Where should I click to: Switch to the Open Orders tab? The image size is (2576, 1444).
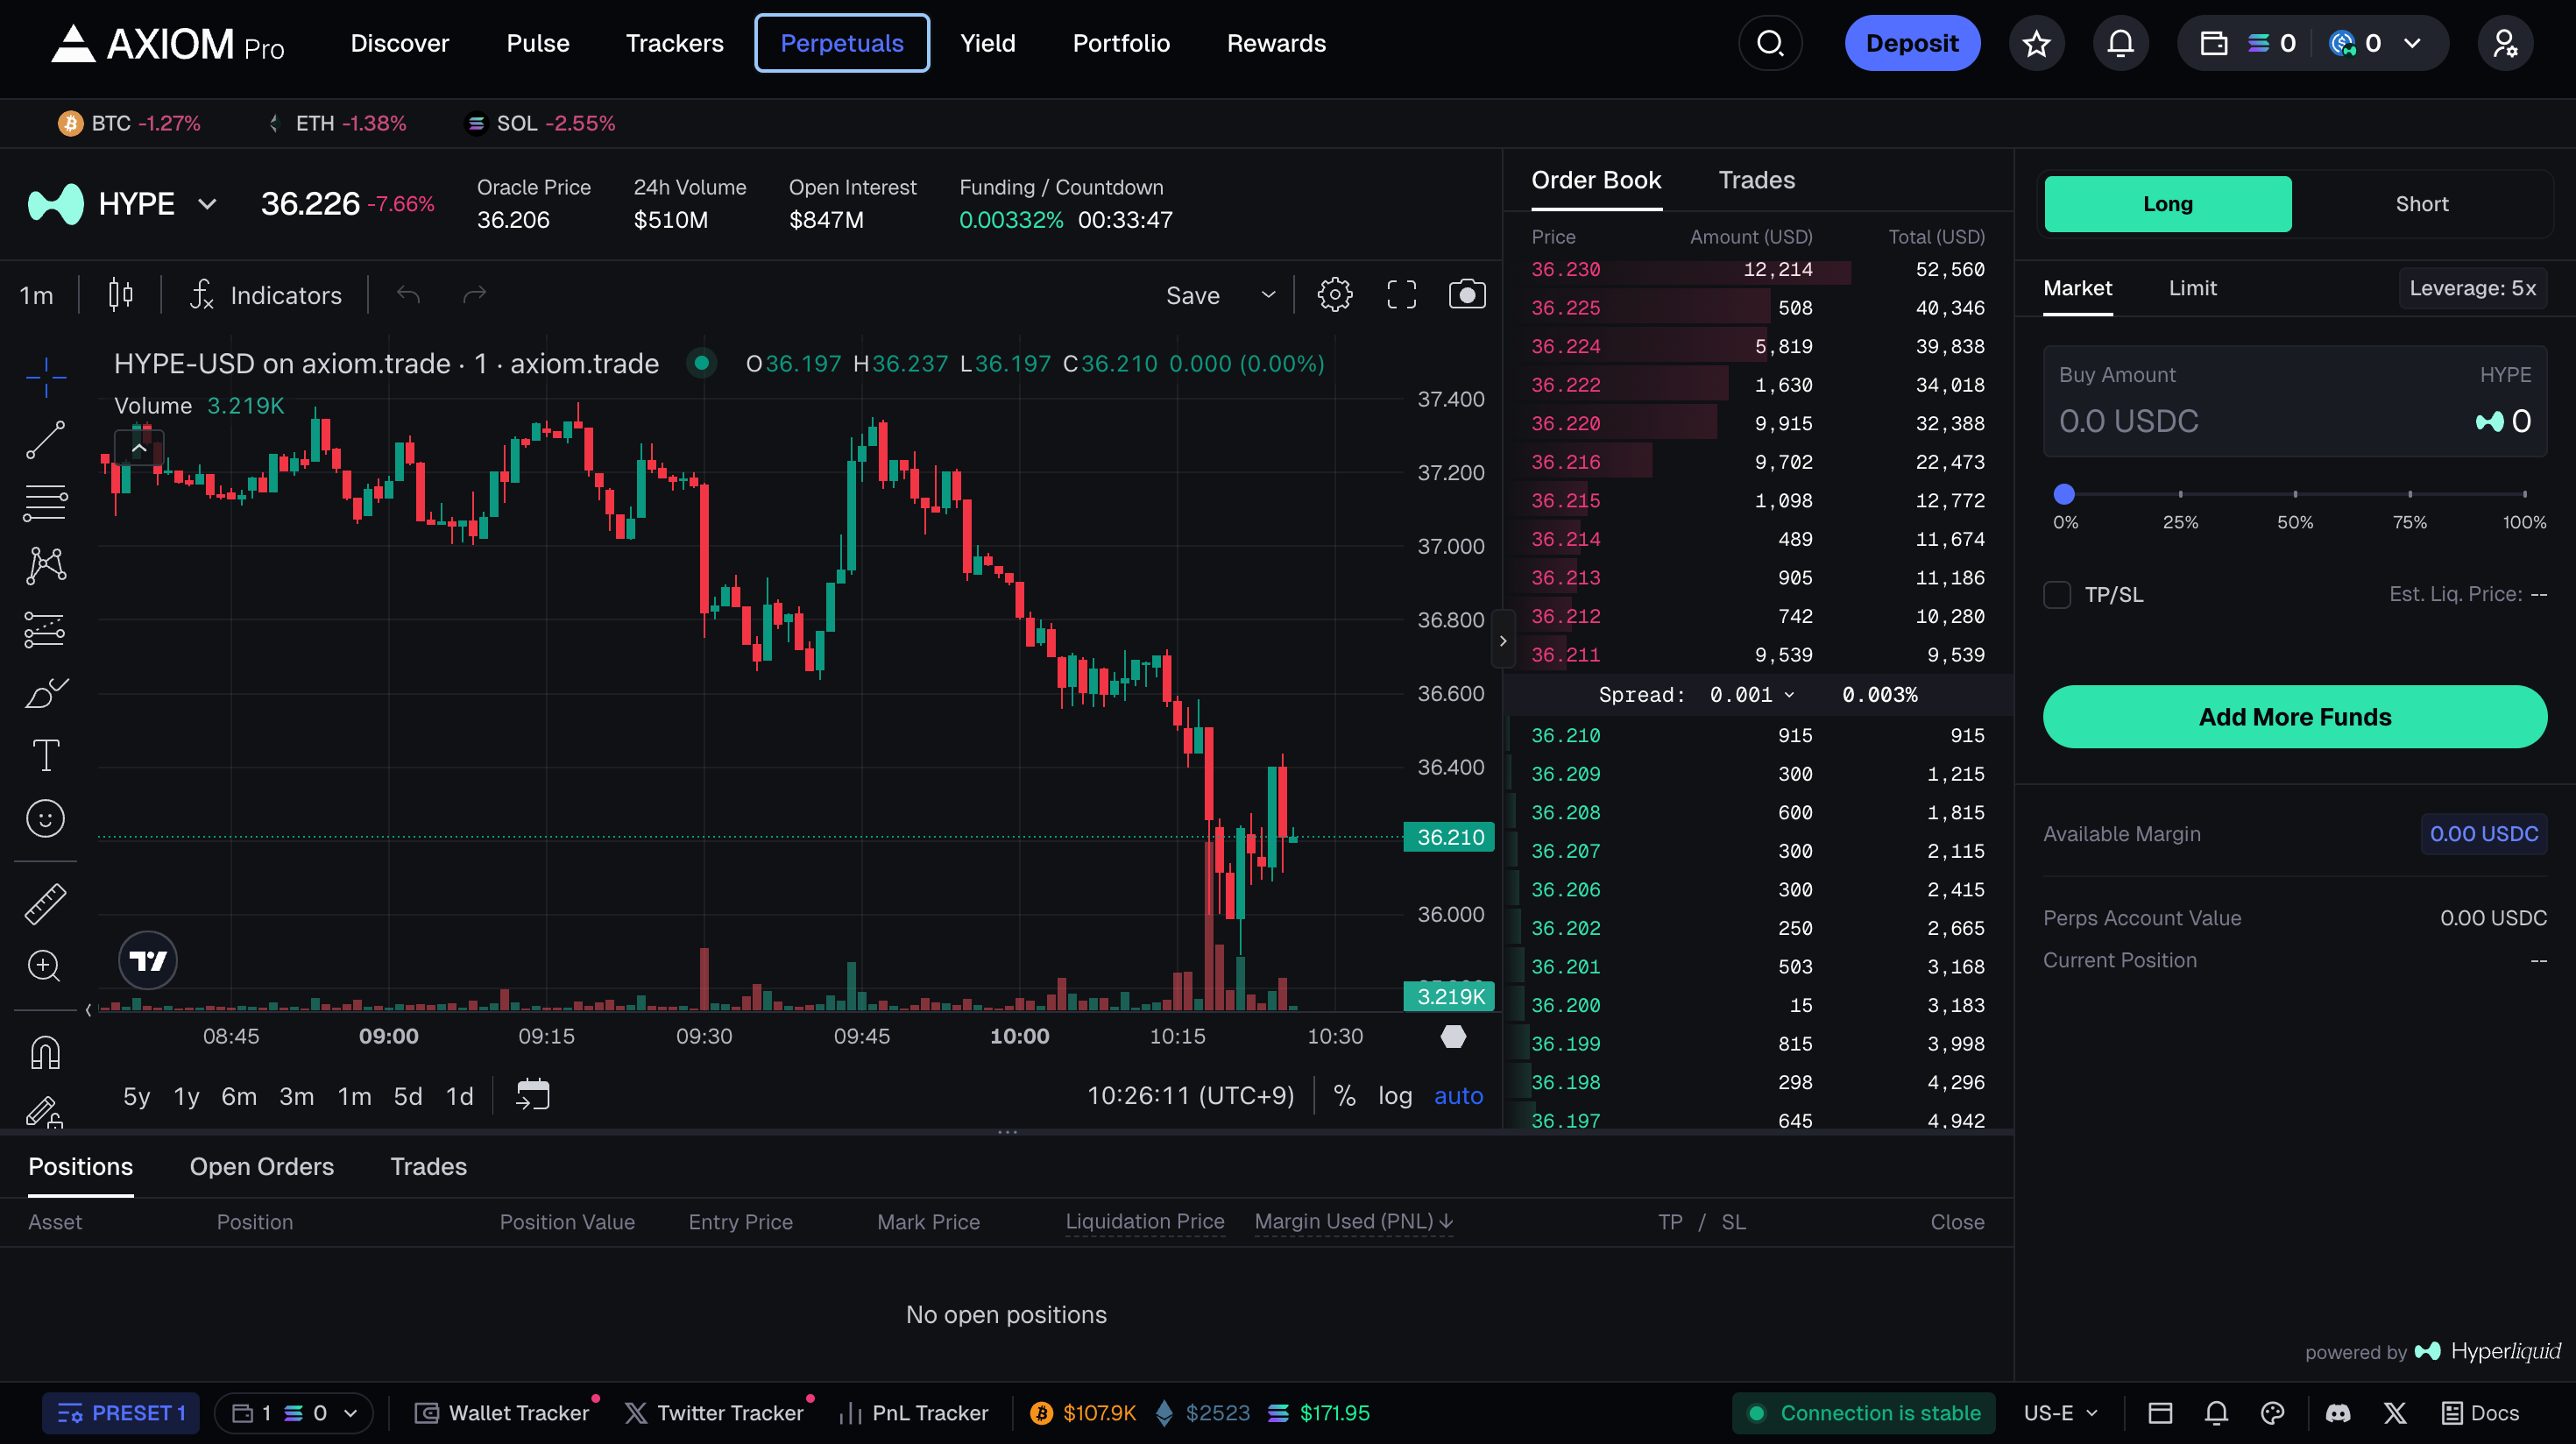[x=261, y=1166]
